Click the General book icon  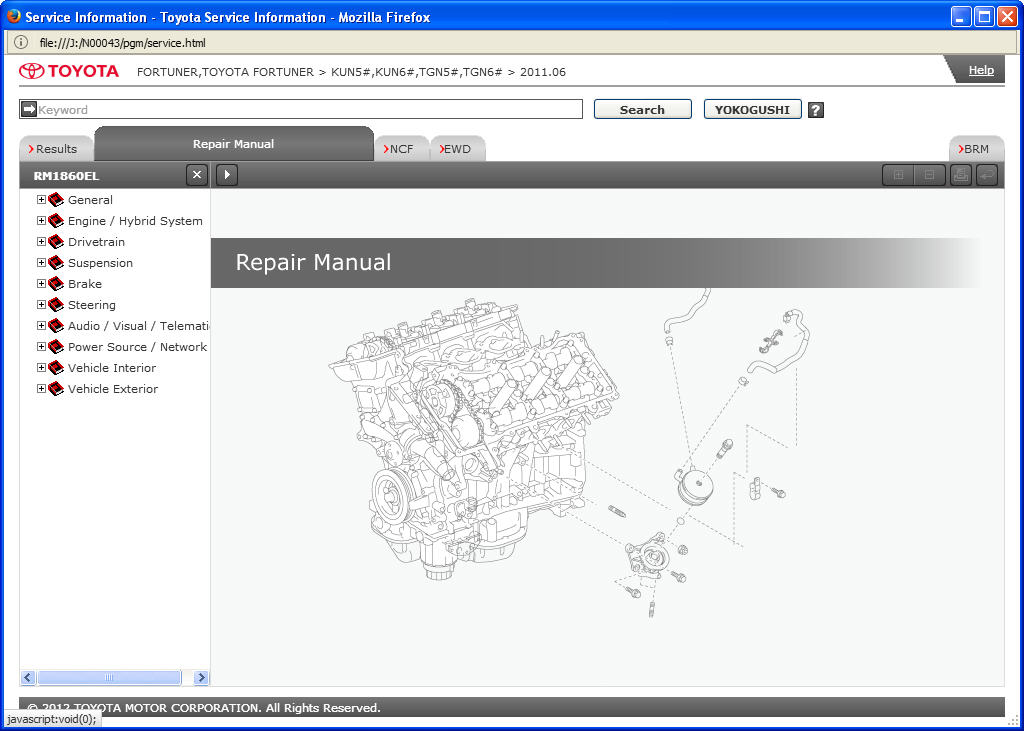point(56,200)
